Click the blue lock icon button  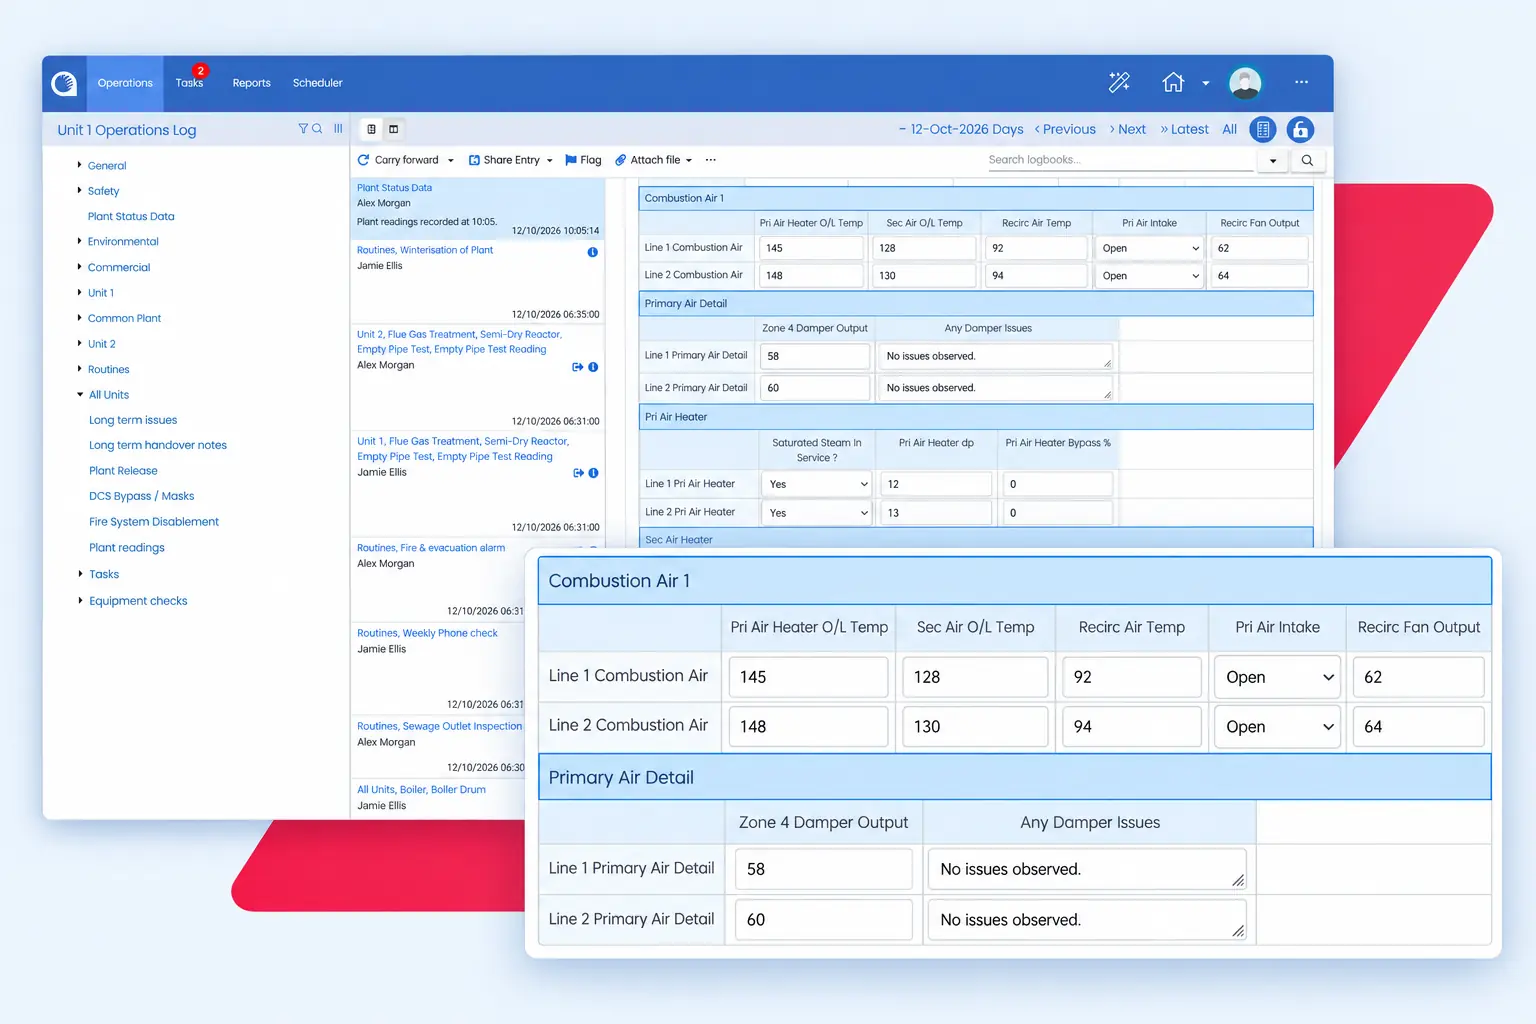pos(1300,130)
